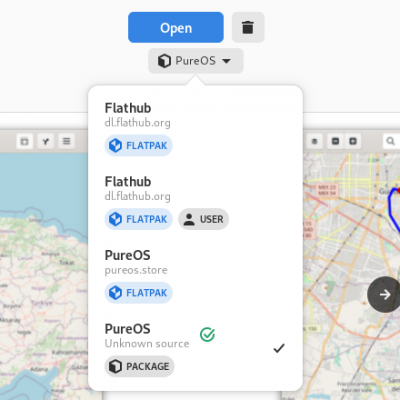
Task: Uninstall the app with the trash icon
Action: (248, 27)
